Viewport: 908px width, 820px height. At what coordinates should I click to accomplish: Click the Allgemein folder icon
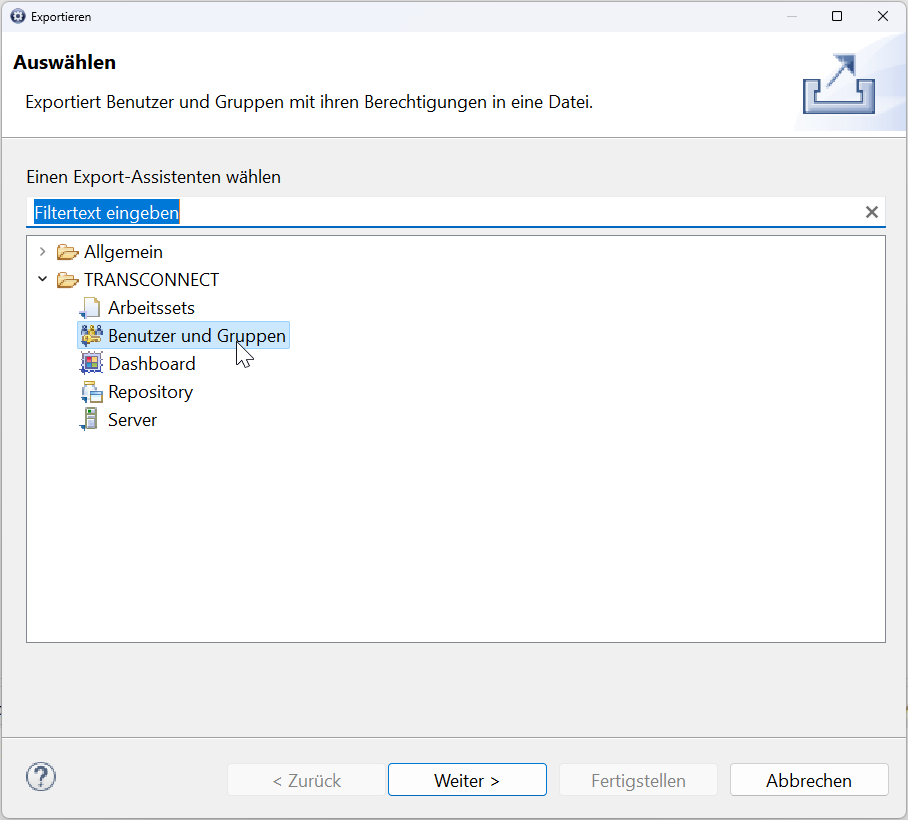(67, 252)
